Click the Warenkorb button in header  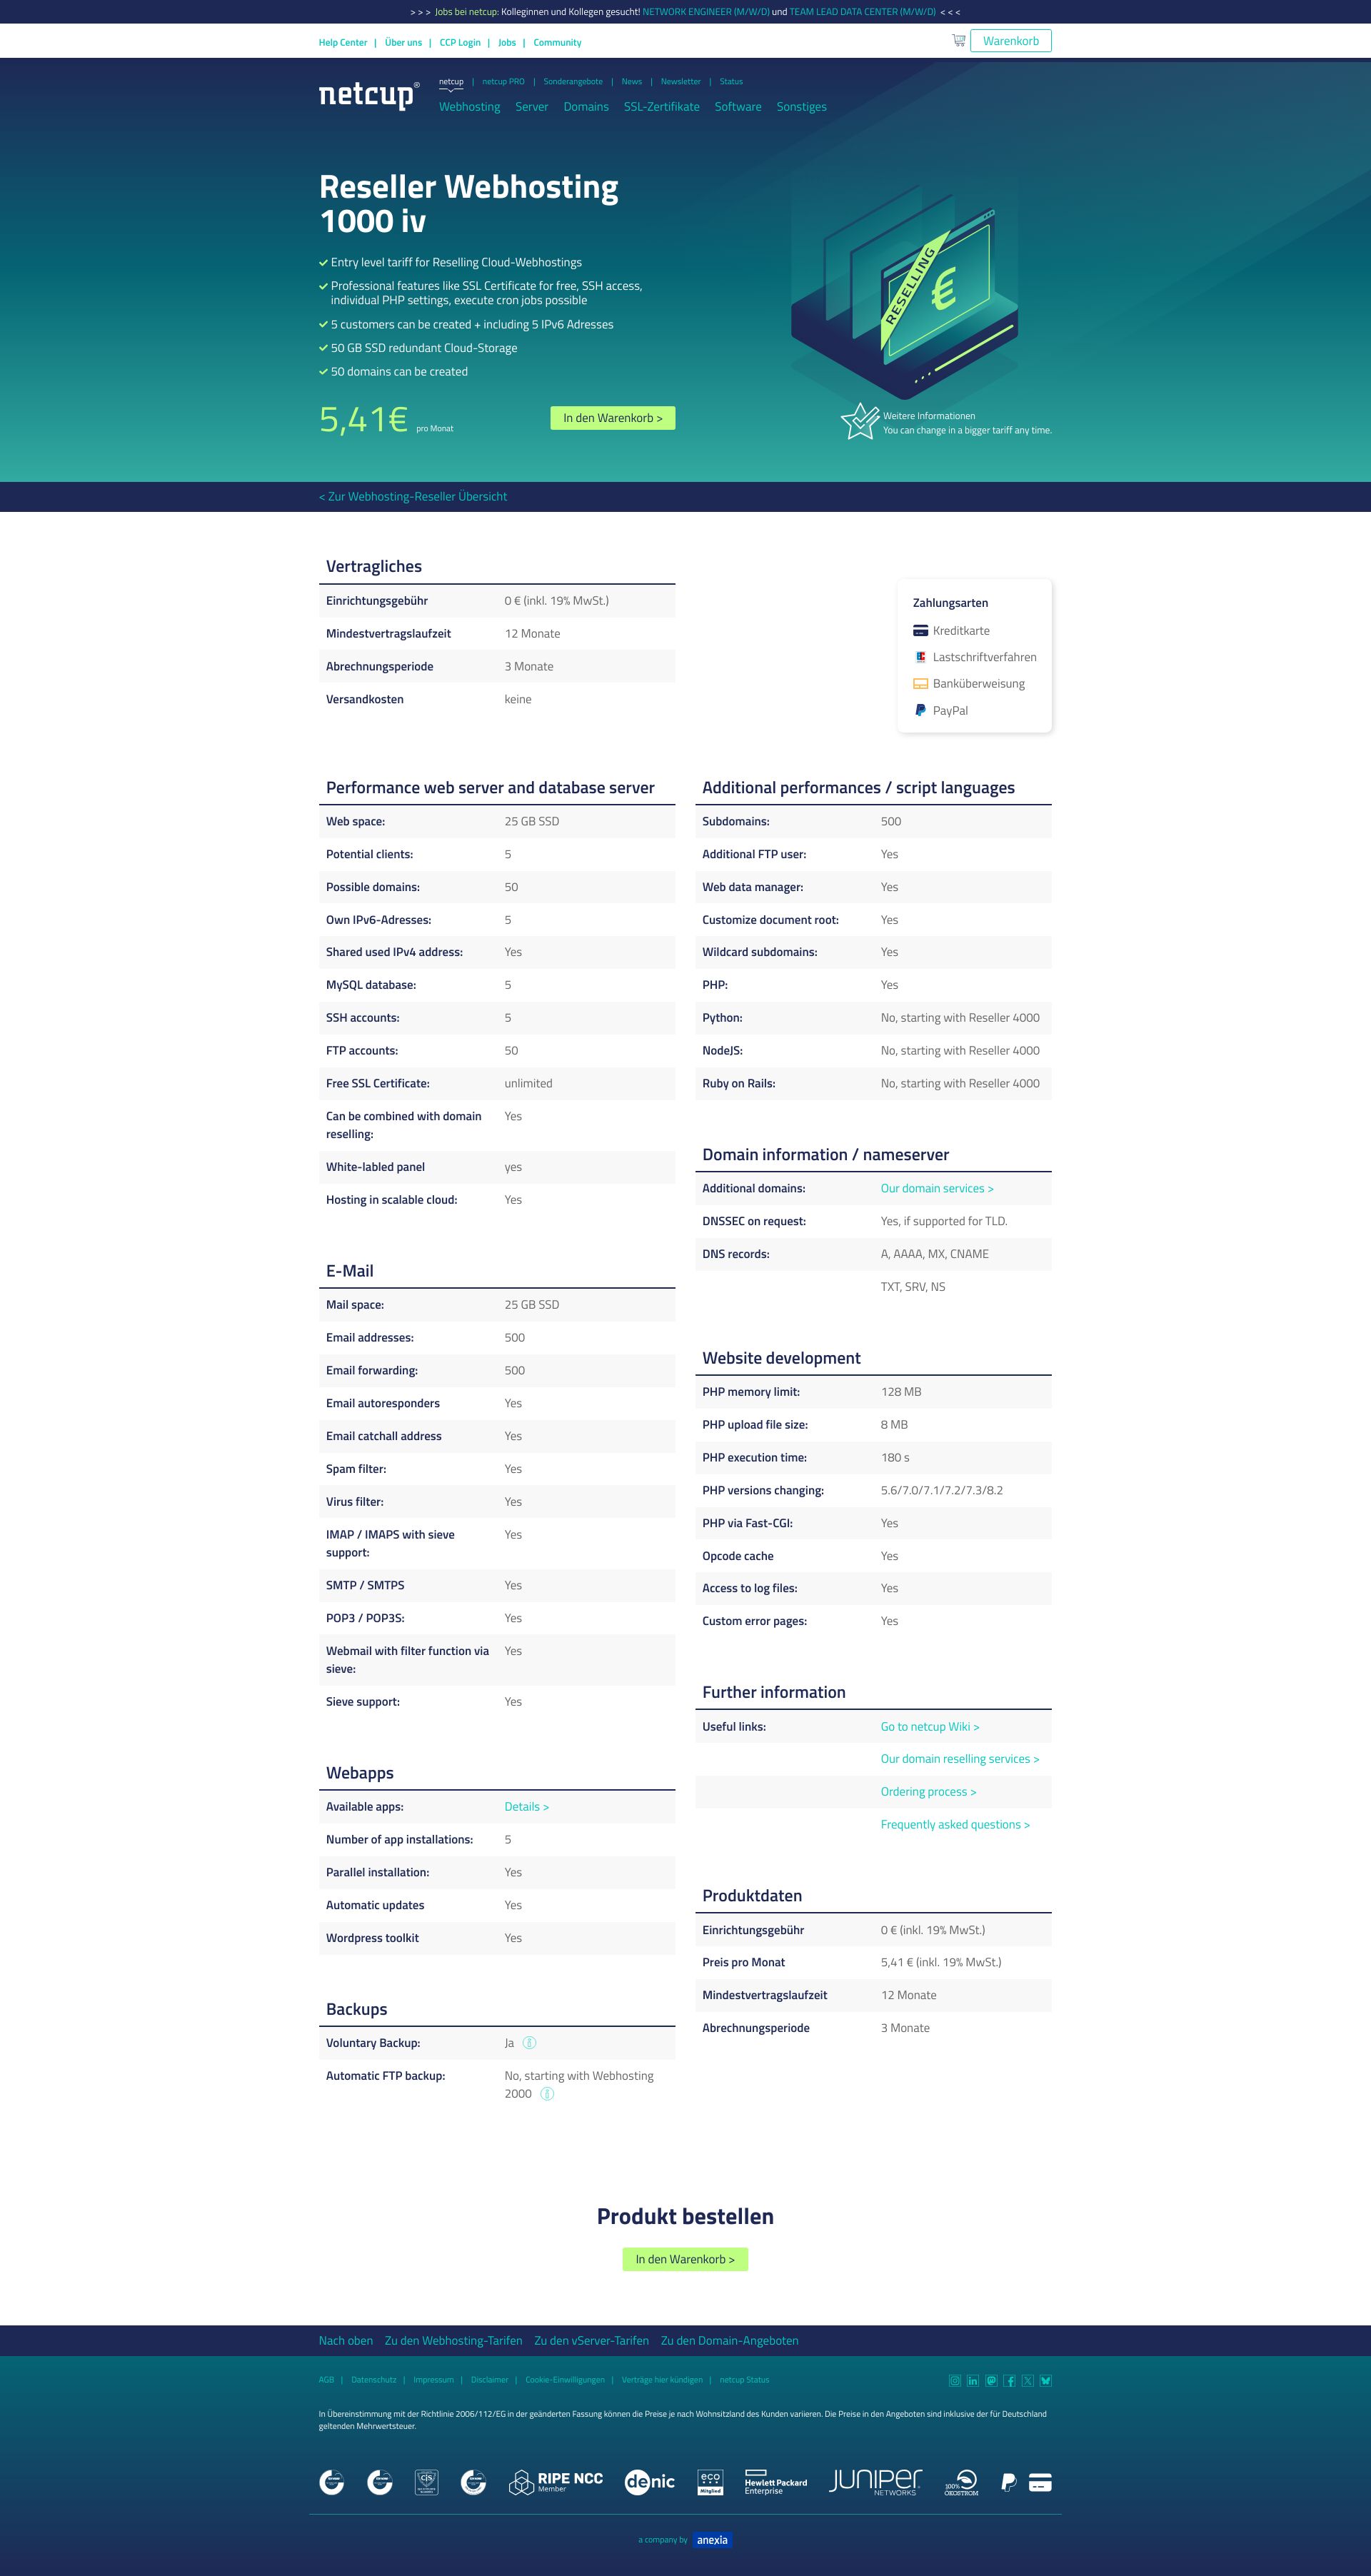click(x=1010, y=41)
